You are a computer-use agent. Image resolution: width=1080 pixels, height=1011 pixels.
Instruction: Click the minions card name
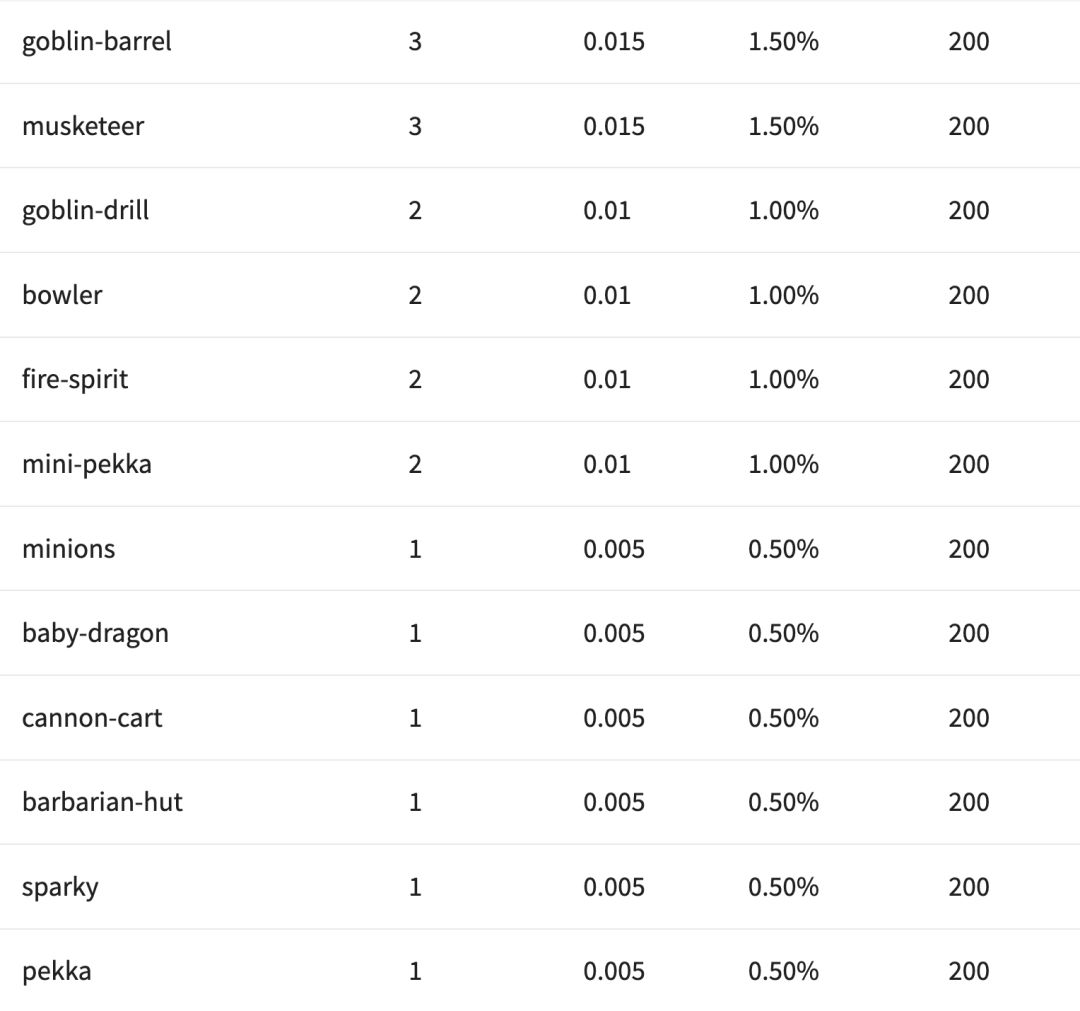pos(68,549)
